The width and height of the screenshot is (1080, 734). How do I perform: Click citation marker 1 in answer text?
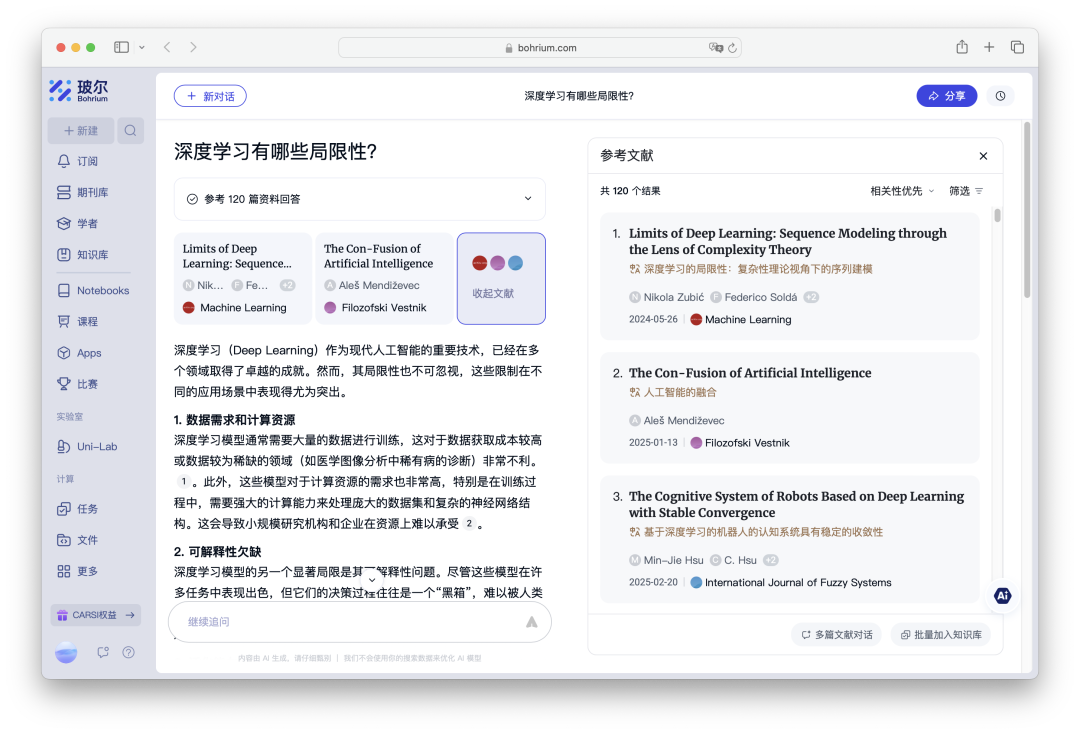(183, 481)
